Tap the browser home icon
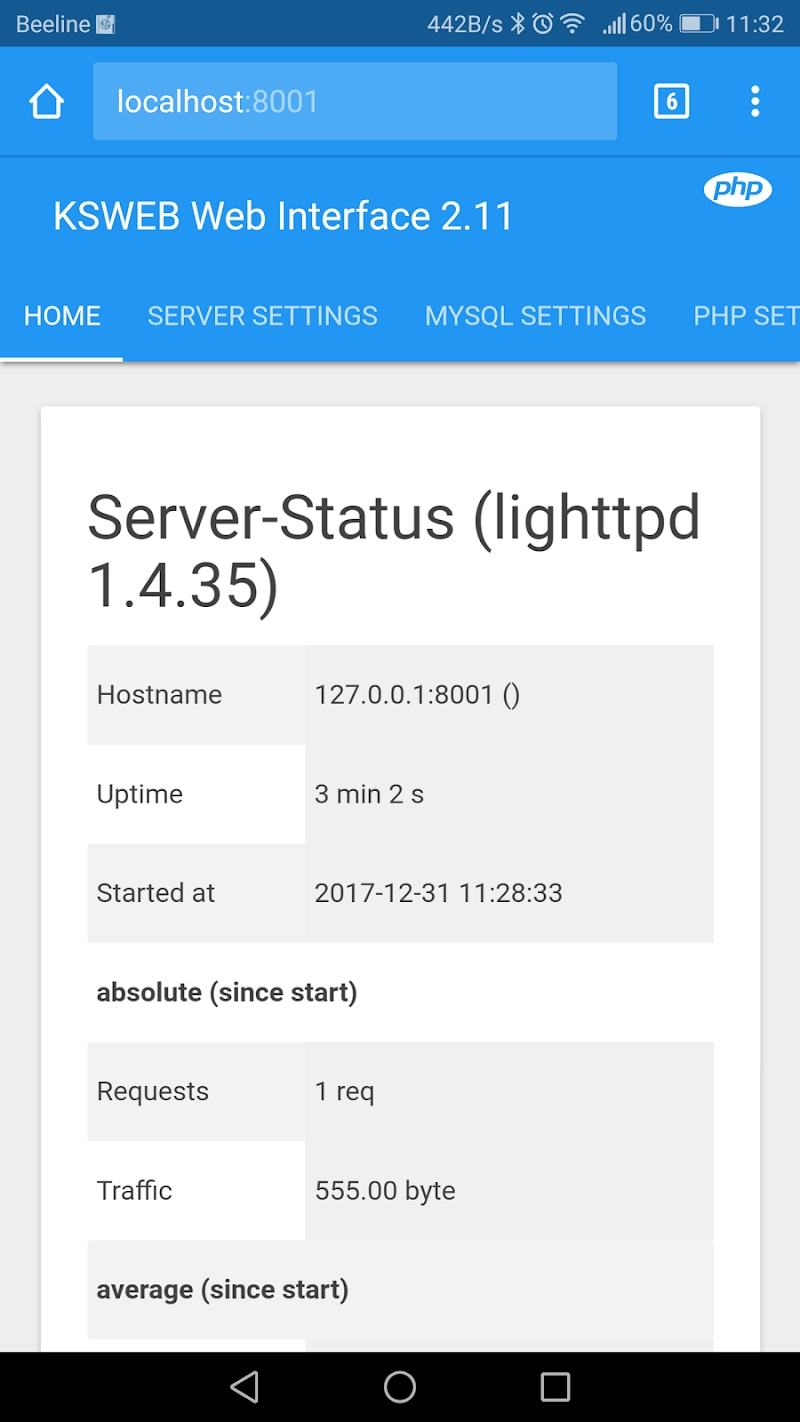Screen dimensions: 800x1422 pos(46,100)
